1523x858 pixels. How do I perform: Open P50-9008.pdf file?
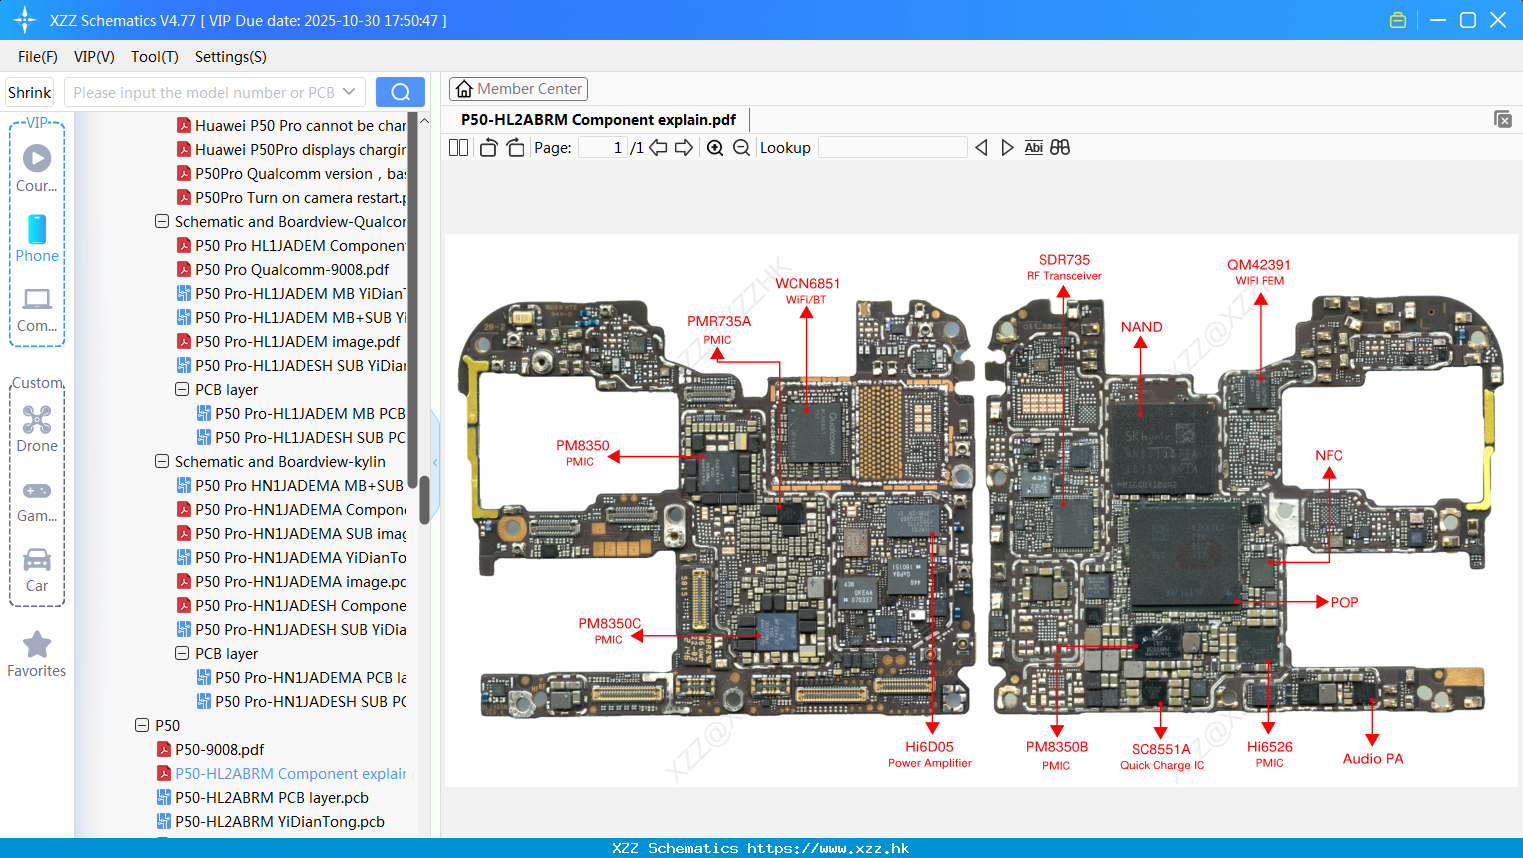click(x=210, y=750)
